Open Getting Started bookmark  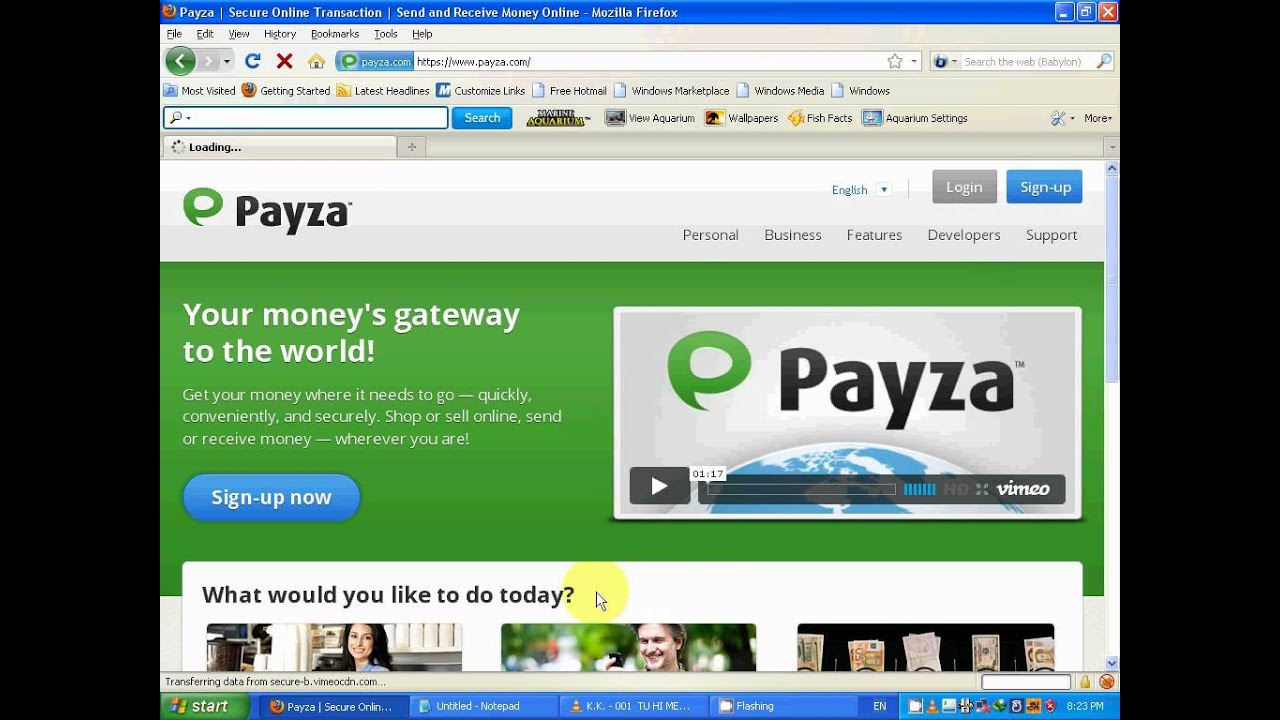click(285, 90)
